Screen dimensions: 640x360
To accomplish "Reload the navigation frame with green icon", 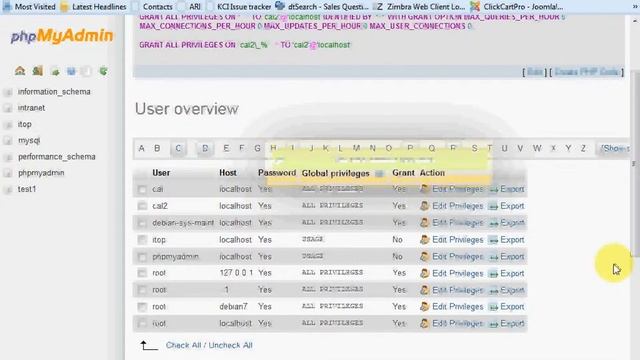I will 103,71.
